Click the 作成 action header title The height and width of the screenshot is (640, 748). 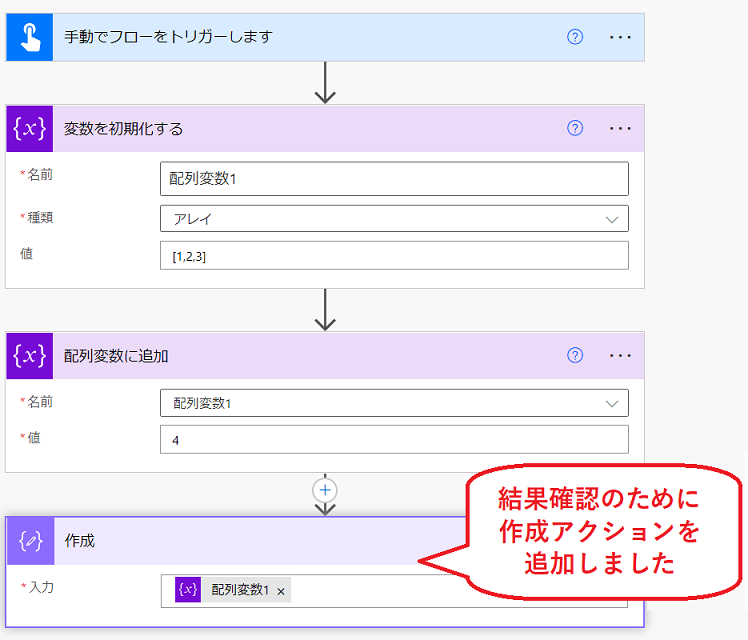(80, 541)
